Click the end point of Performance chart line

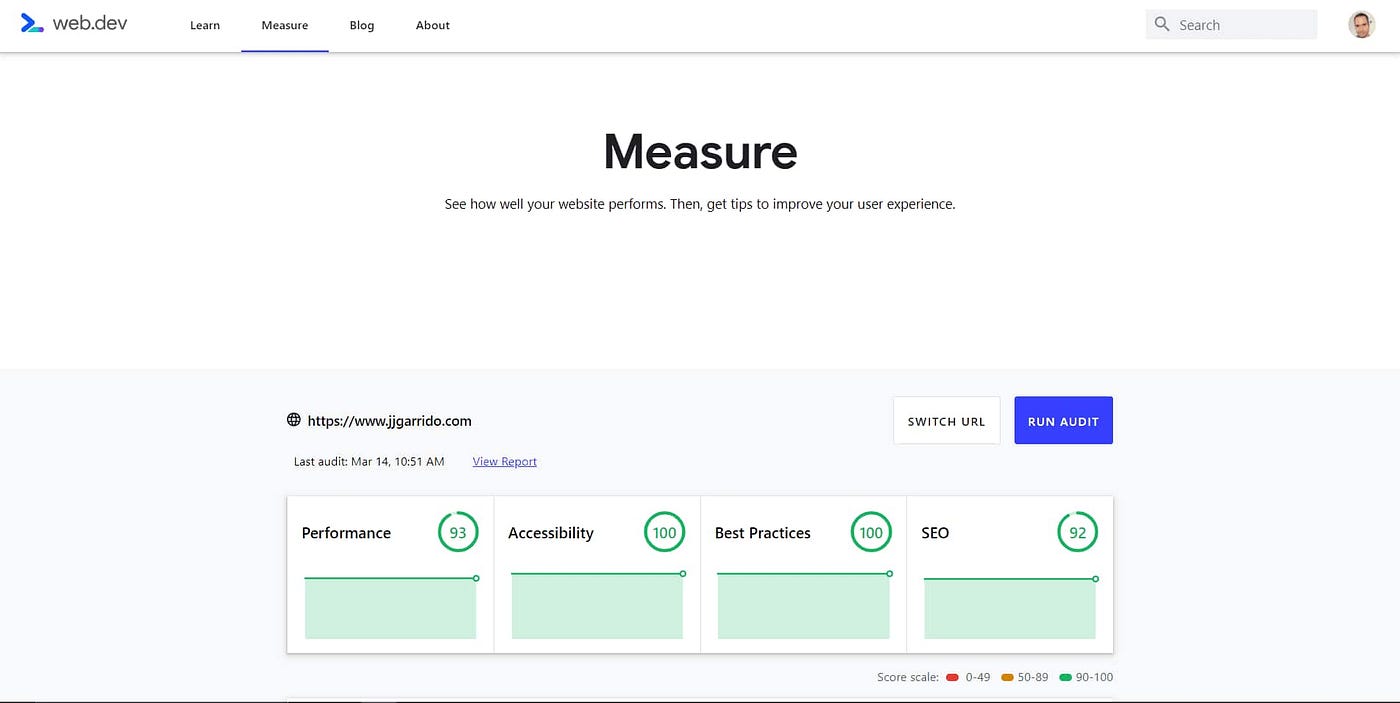tap(476, 578)
